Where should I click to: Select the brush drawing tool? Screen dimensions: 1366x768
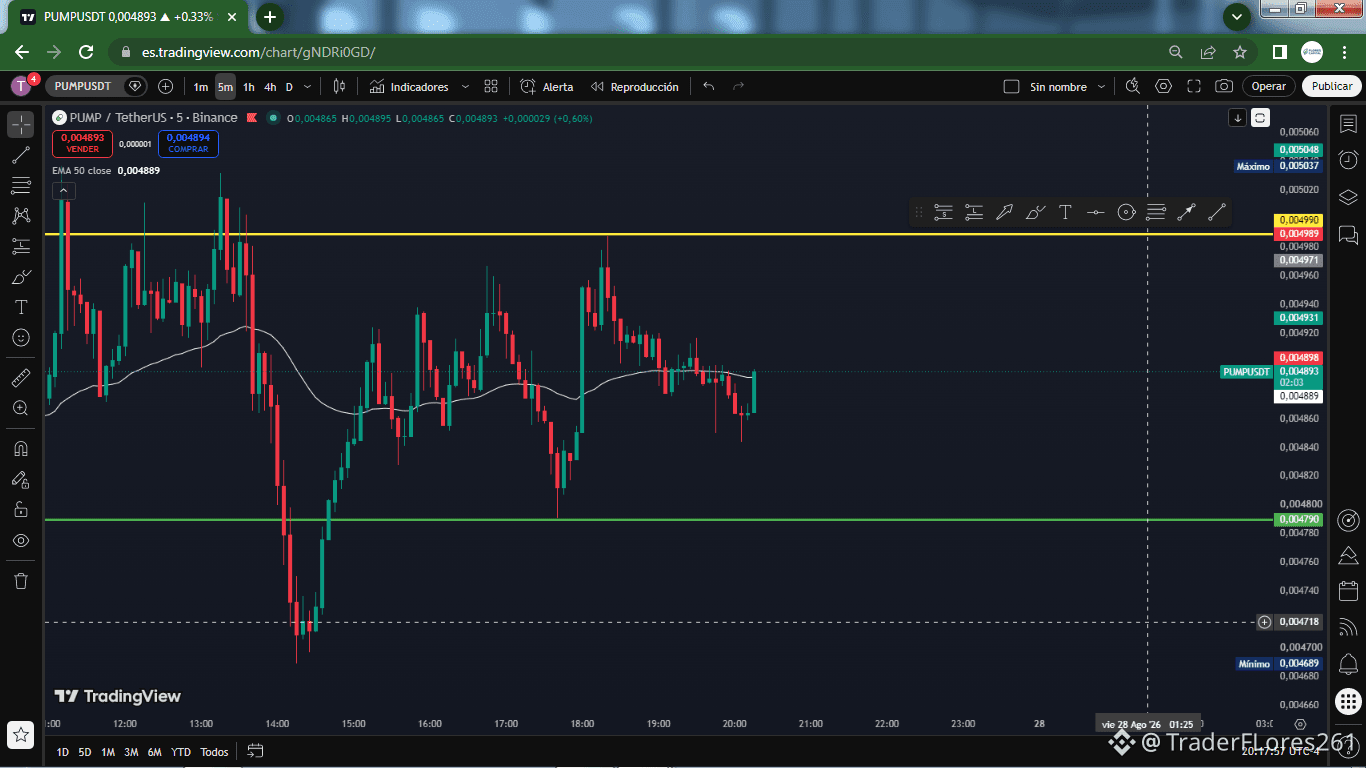[21, 277]
